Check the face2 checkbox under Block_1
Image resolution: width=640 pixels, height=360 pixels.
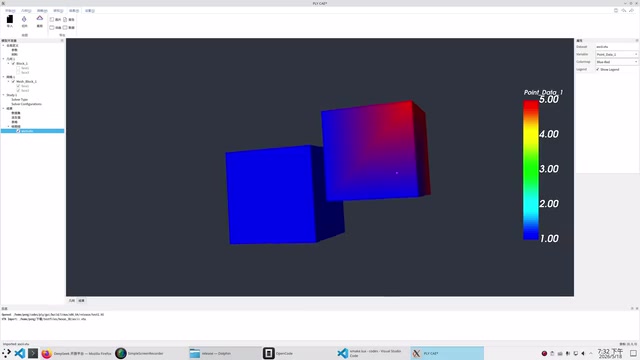click(18, 73)
